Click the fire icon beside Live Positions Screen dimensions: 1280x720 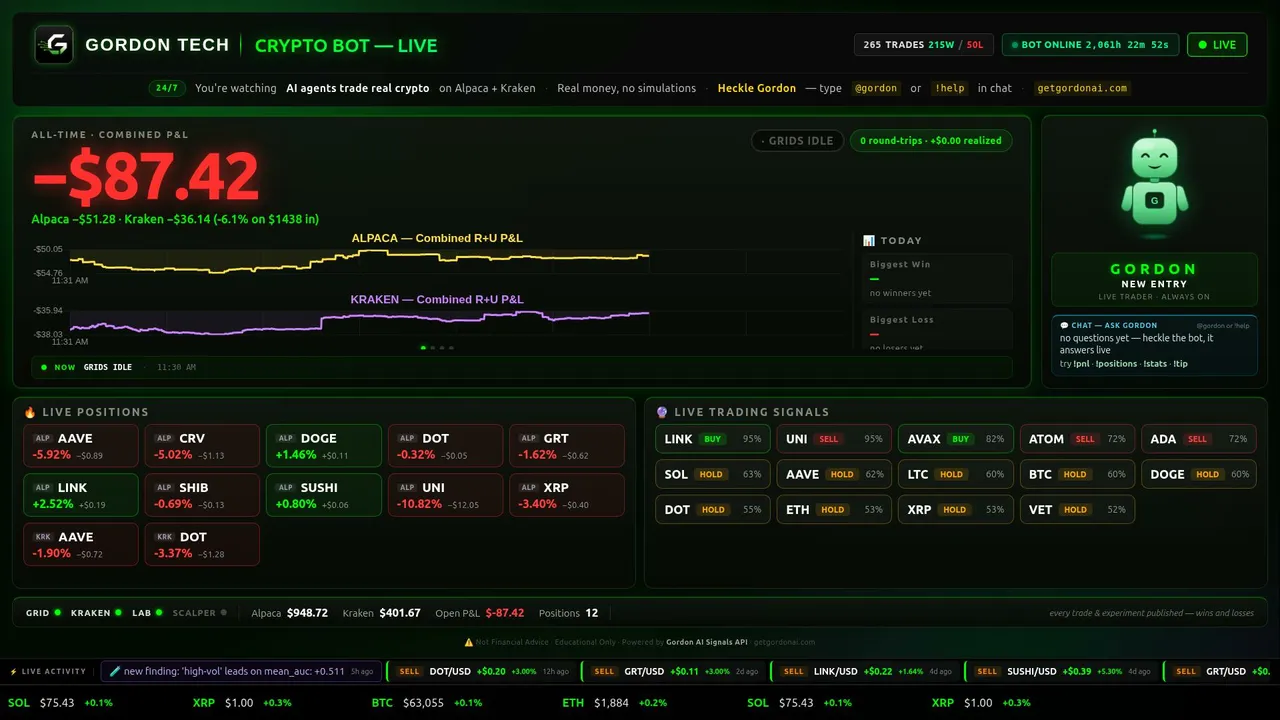[x=30, y=412]
